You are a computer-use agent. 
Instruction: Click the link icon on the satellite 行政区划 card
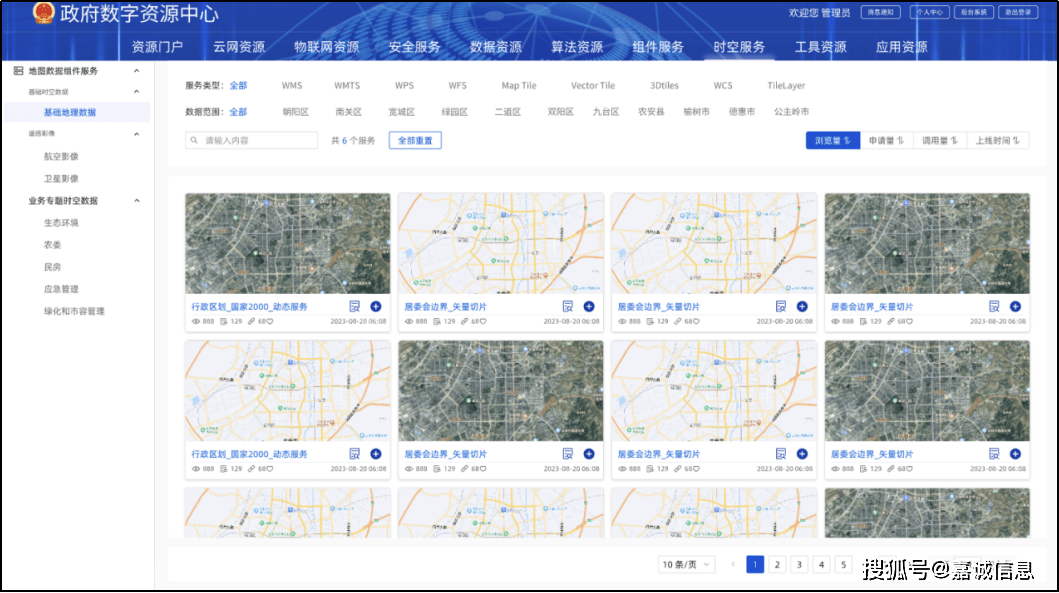click(x=251, y=321)
